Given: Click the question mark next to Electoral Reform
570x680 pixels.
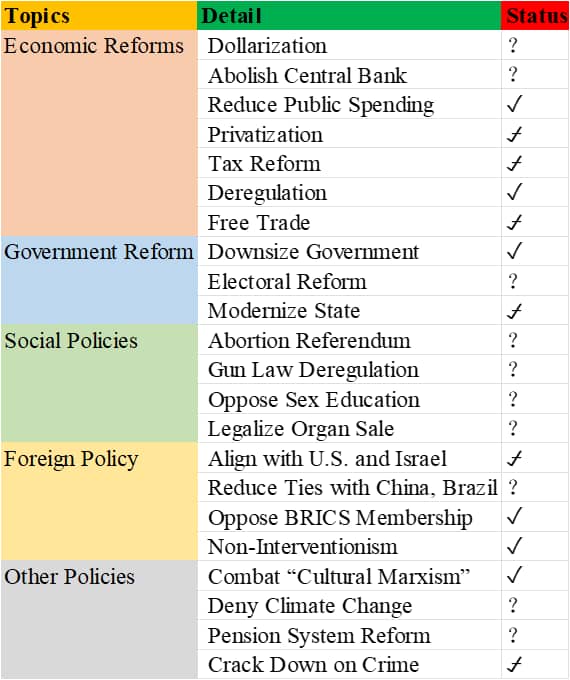Looking at the screenshot, I should pyautogui.click(x=513, y=281).
